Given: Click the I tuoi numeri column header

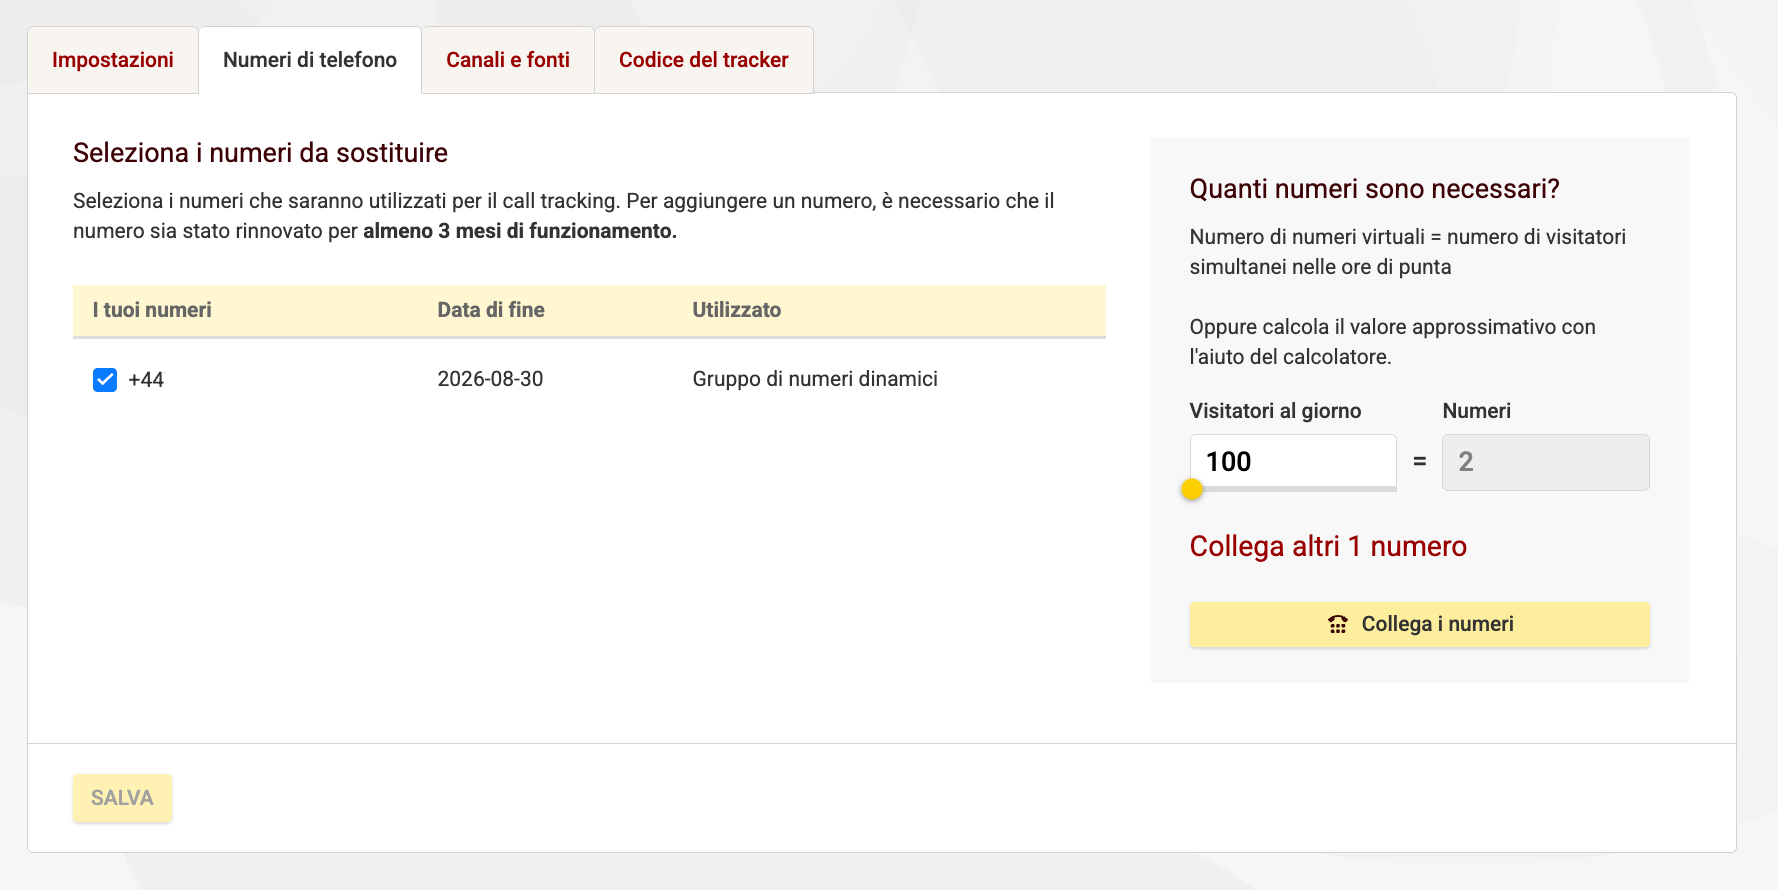Looking at the screenshot, I should point(152,310).
